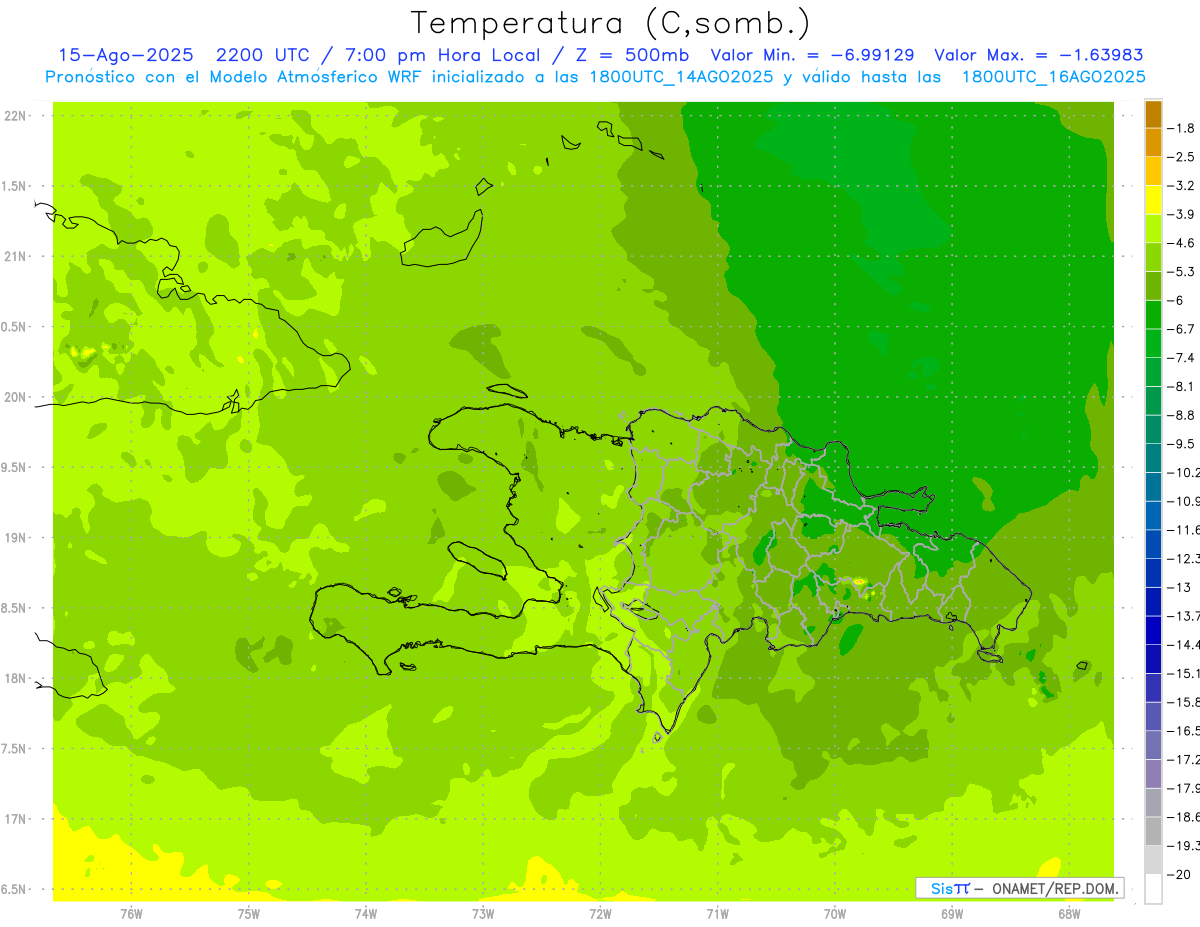The height and width of the screenshot is (927, 1200).
Task: Click the legend band between -8.8 and -9.5
Action: pos(1153,430)
